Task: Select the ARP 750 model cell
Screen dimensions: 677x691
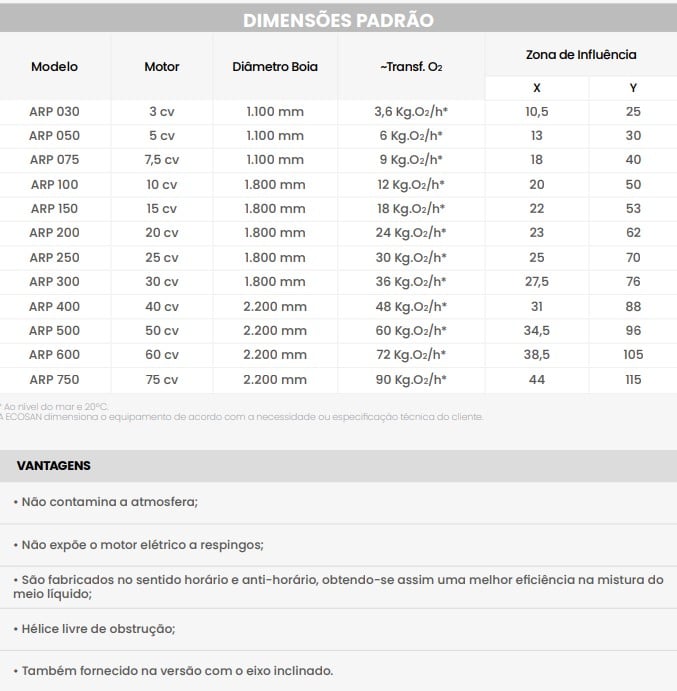Action: [x=54, y=379]
